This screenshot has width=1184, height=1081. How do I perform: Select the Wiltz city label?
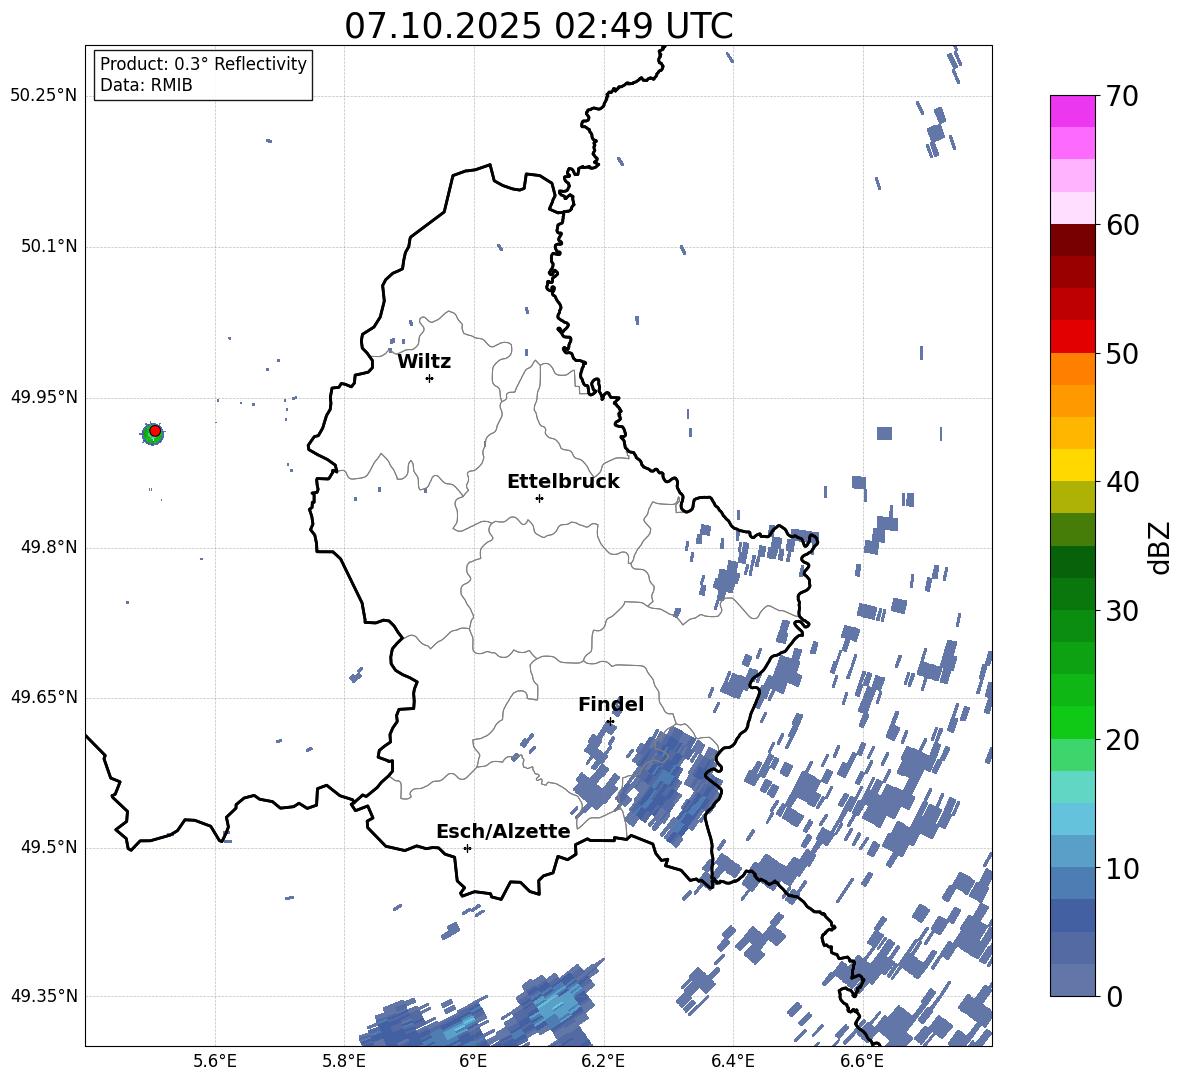click(x=424, y=362)
